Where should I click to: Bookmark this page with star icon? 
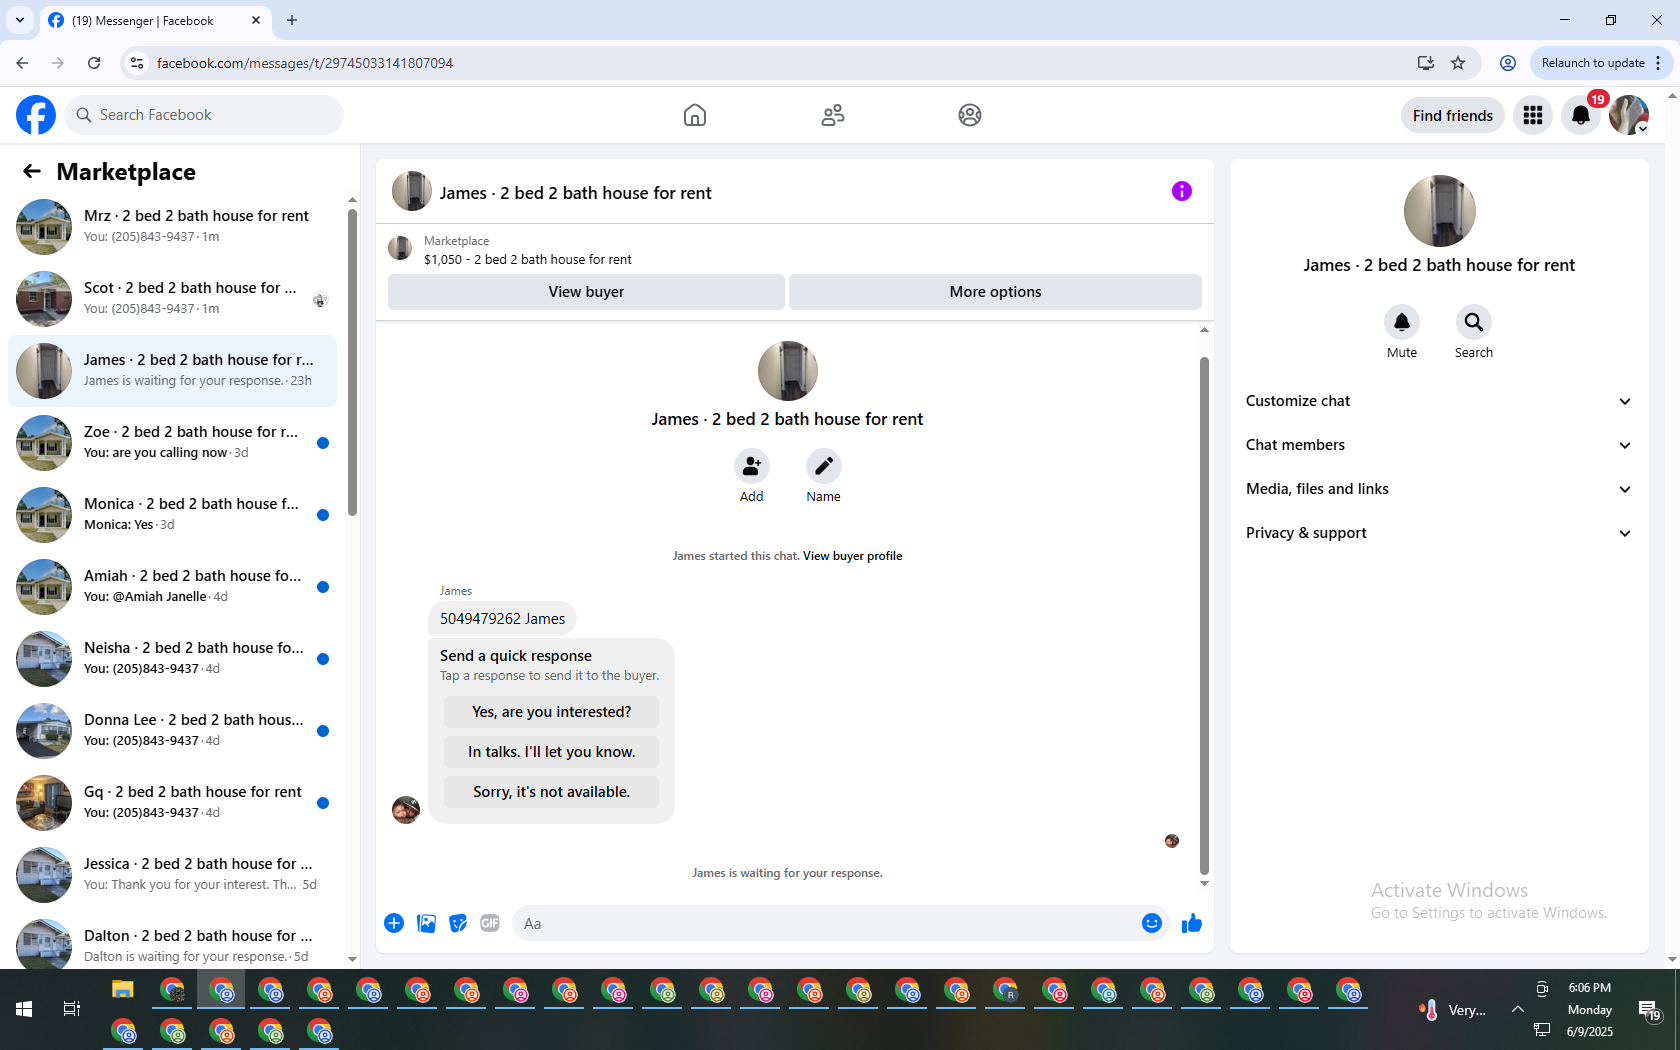click(1458, 63)
